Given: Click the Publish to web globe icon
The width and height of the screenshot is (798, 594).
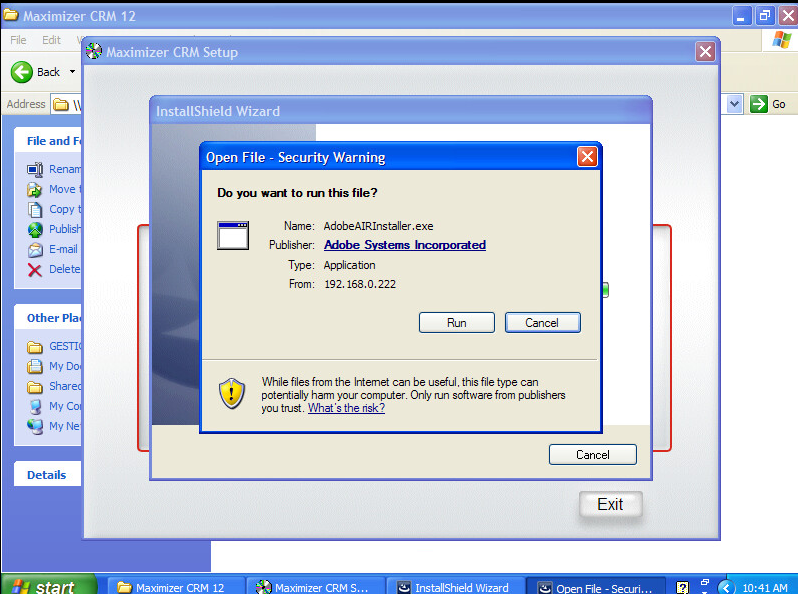Looking at the screenshot, I should 35,230.
